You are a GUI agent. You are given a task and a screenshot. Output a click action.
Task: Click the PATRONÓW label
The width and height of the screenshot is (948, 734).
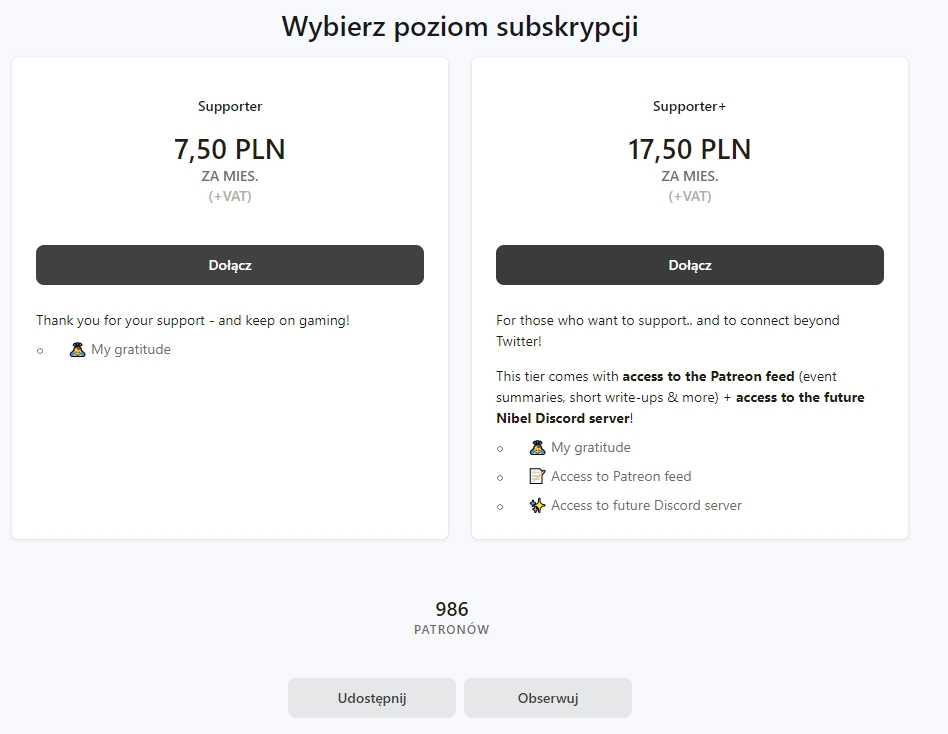pyautogui.click(x=452, y=630)
